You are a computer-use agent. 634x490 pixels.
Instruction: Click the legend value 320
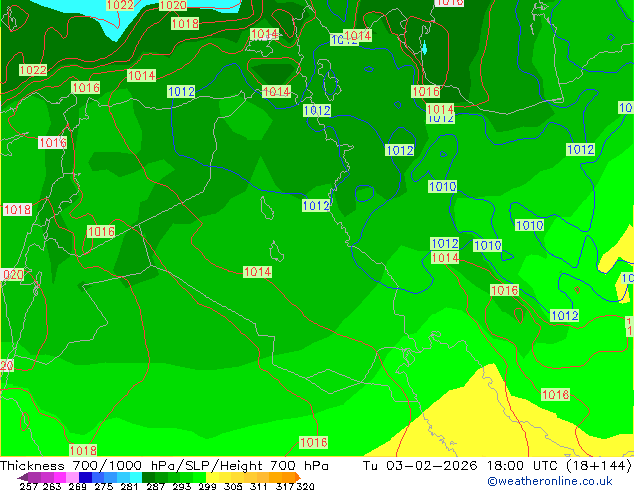305,486
